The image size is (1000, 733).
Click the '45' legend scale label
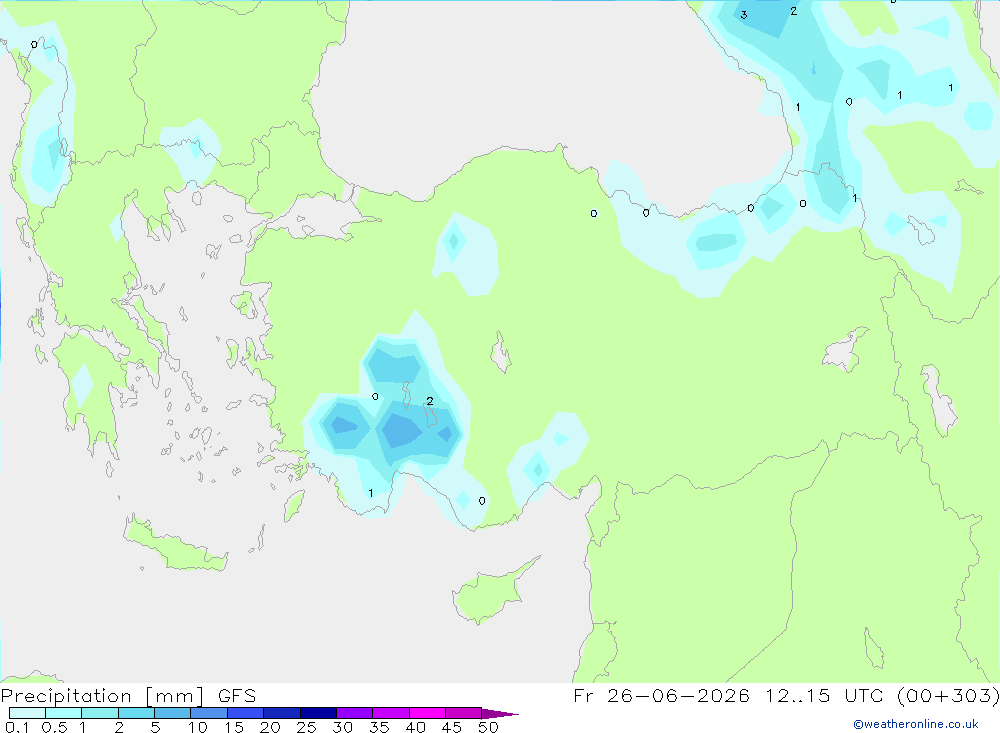coord(452,727)
